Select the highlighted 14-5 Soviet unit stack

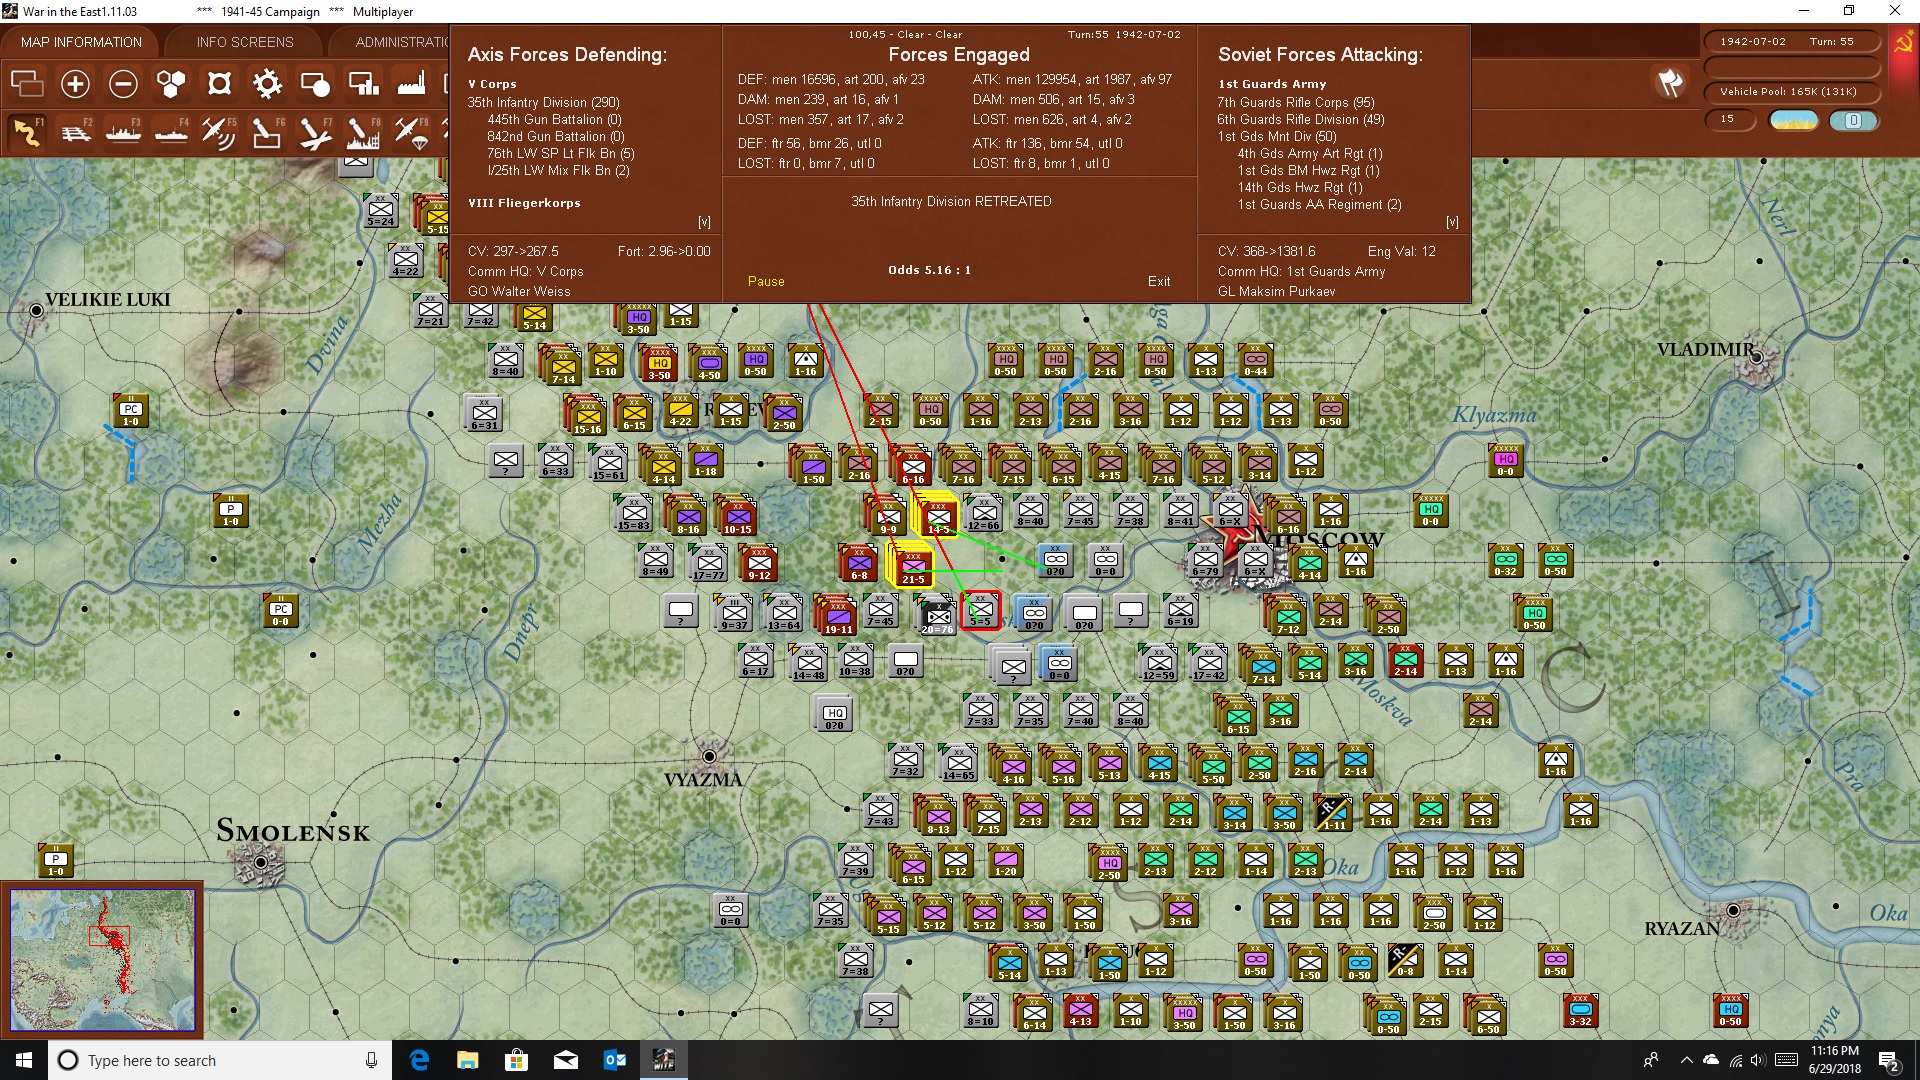937,516
